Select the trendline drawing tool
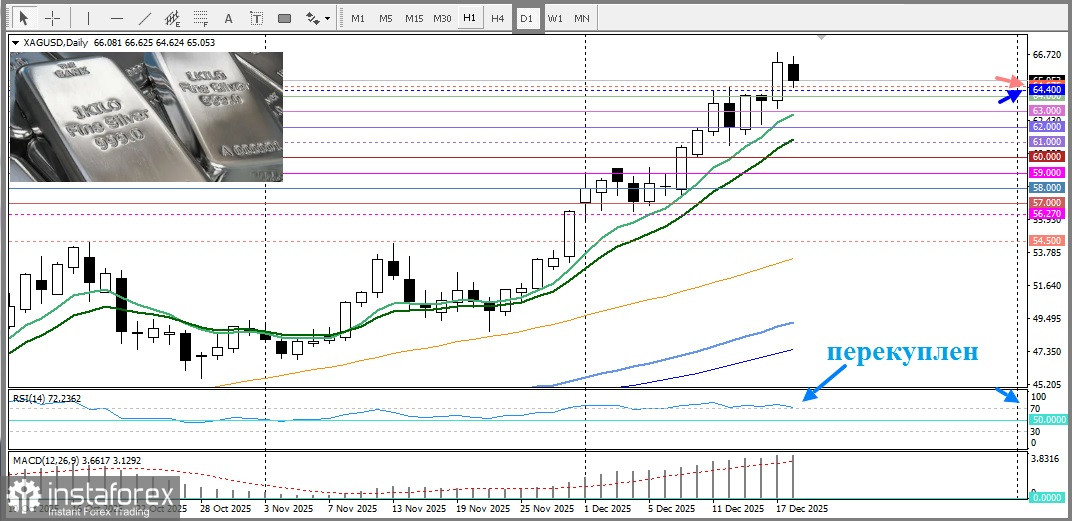 144,18
